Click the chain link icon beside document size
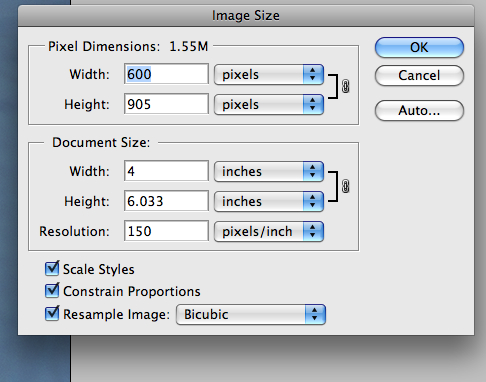 [346, 186]
